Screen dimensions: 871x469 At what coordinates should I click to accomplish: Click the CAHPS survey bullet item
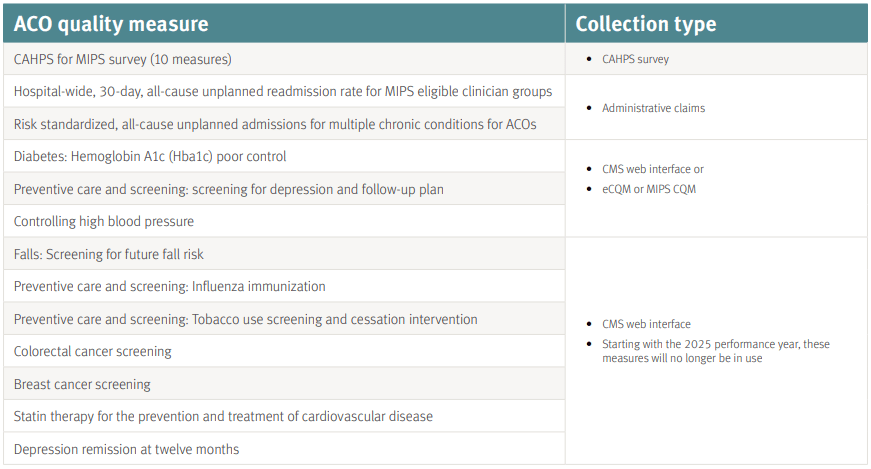pos(635,59)
